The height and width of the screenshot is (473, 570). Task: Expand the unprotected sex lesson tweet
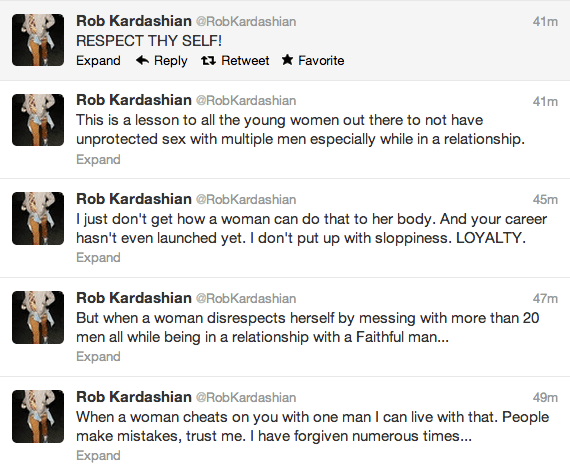tap(98, 160)
